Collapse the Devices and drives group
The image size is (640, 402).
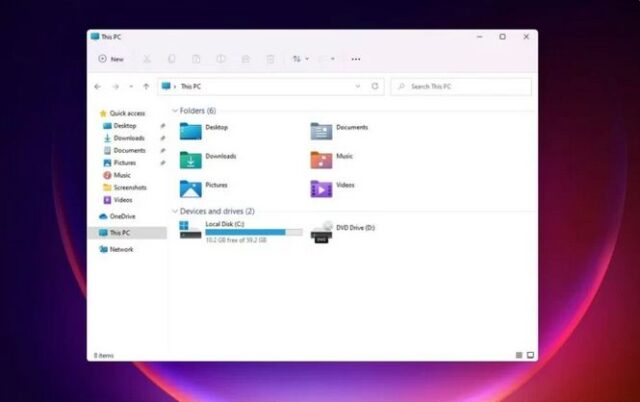click(175, 211)
